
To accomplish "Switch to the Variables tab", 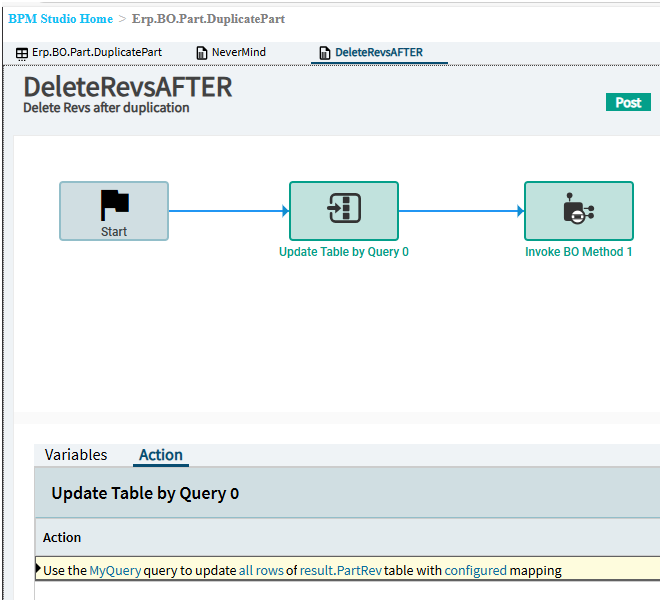I will point(76,455).
